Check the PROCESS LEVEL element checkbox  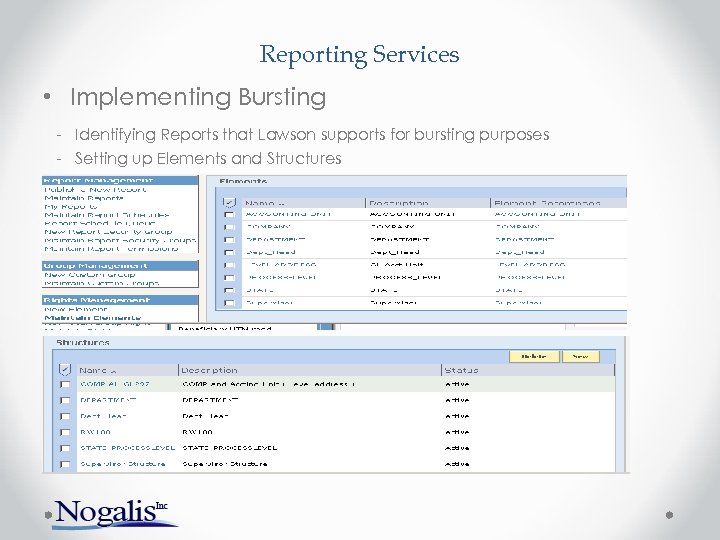[x=229, y=278]
